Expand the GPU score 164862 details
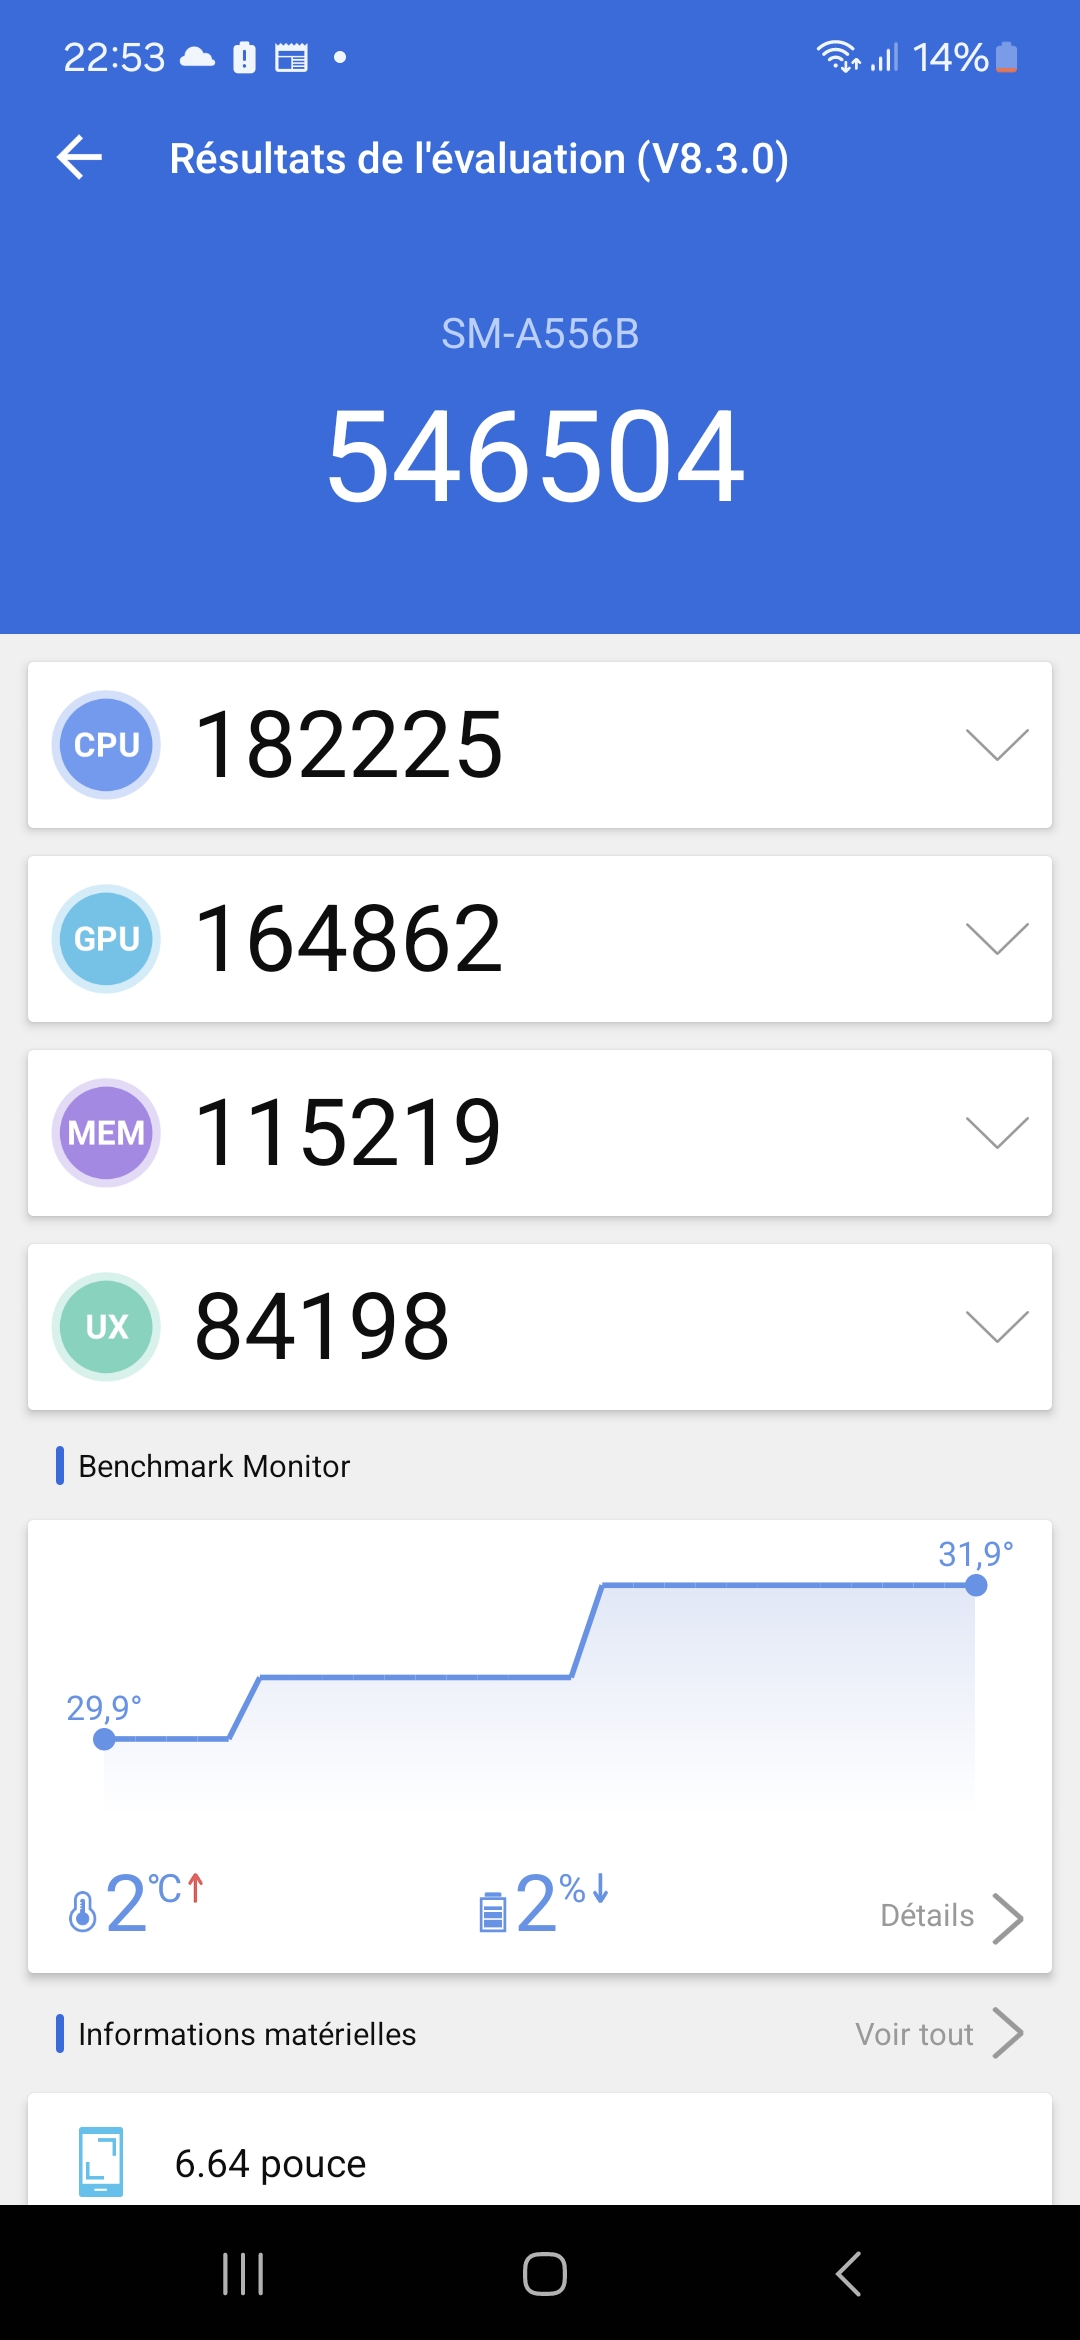The width and height of the screenshot is (1080, 2340). pos(997,939)
